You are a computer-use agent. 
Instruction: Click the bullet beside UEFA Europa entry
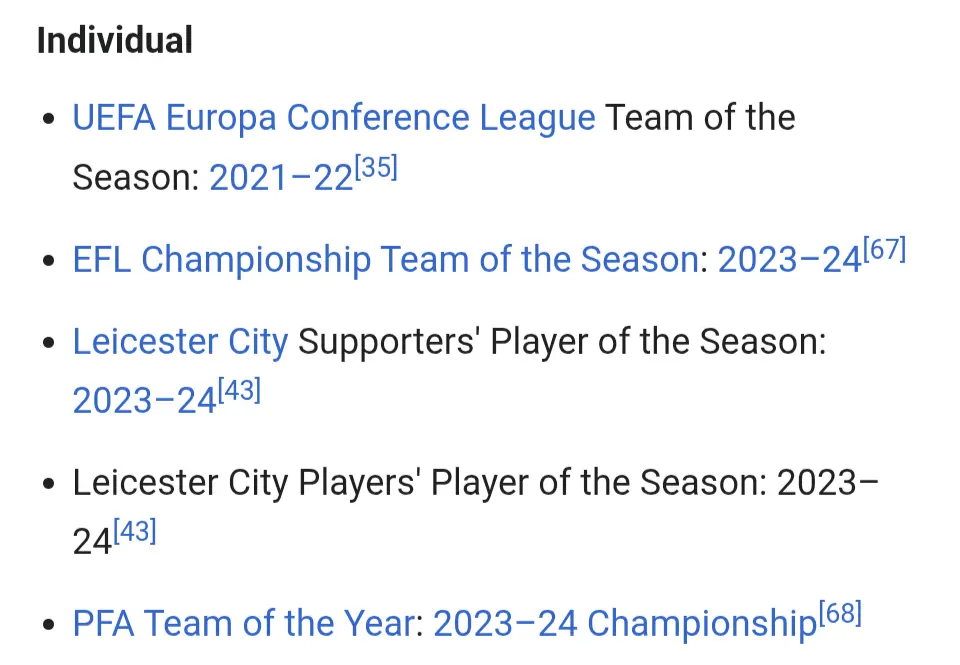pos(49,120)
